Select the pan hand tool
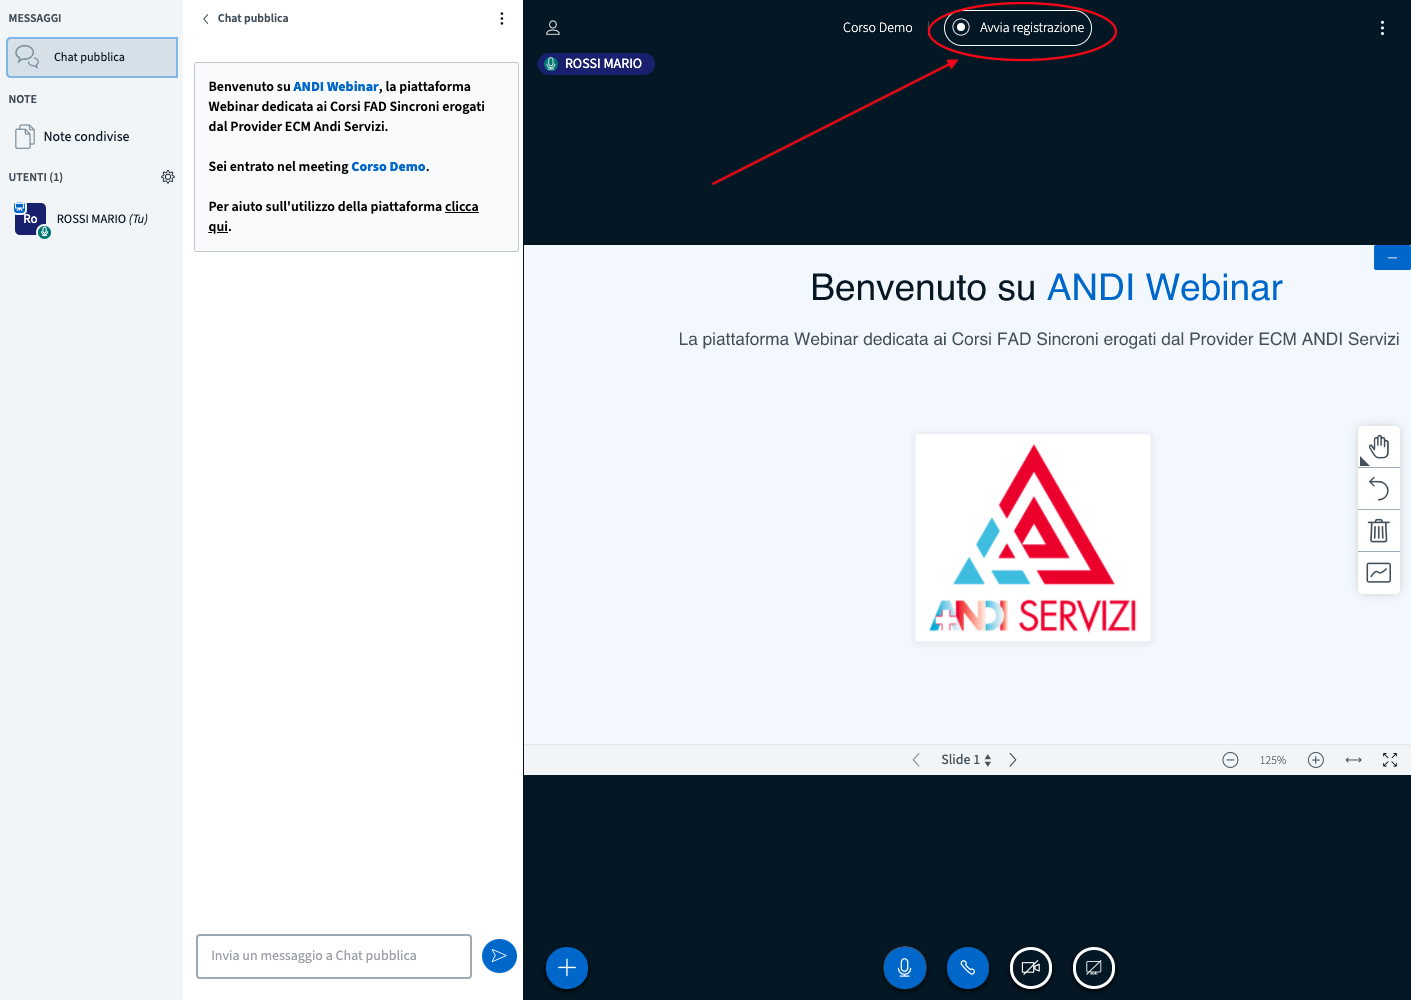The height and width of the screenshot is (1000, 1411). (1379, 447)
